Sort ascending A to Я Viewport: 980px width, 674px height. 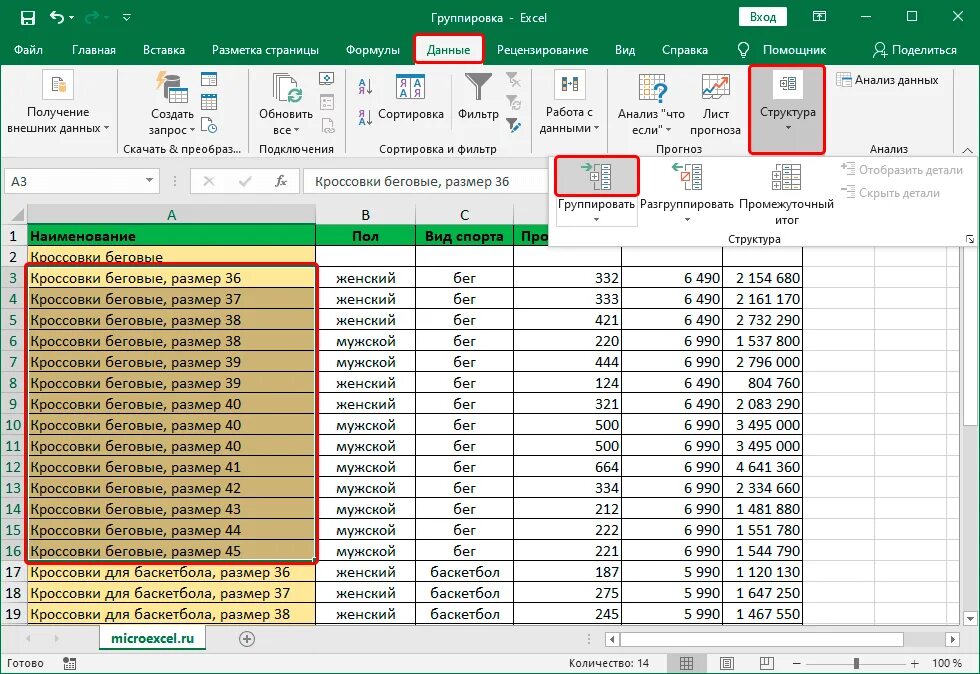click(365, 87)
